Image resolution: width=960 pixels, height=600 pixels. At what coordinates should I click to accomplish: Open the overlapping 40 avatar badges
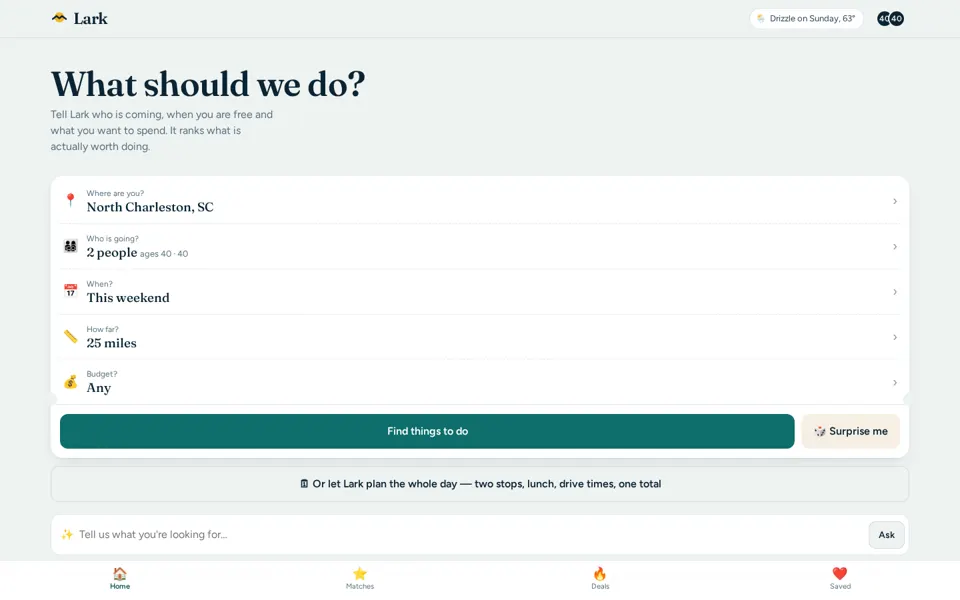[890, 18]
